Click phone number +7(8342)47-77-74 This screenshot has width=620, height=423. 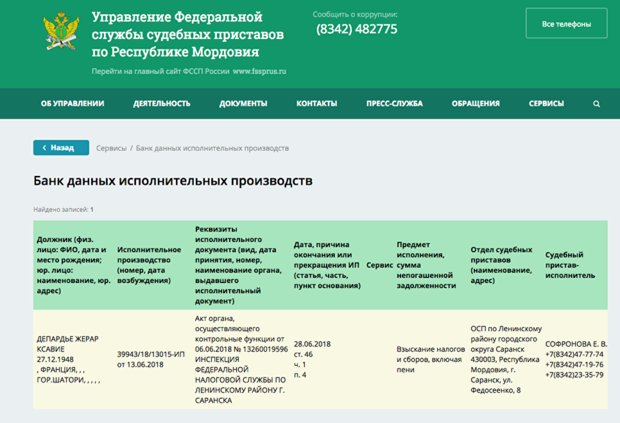coord(574,354)
